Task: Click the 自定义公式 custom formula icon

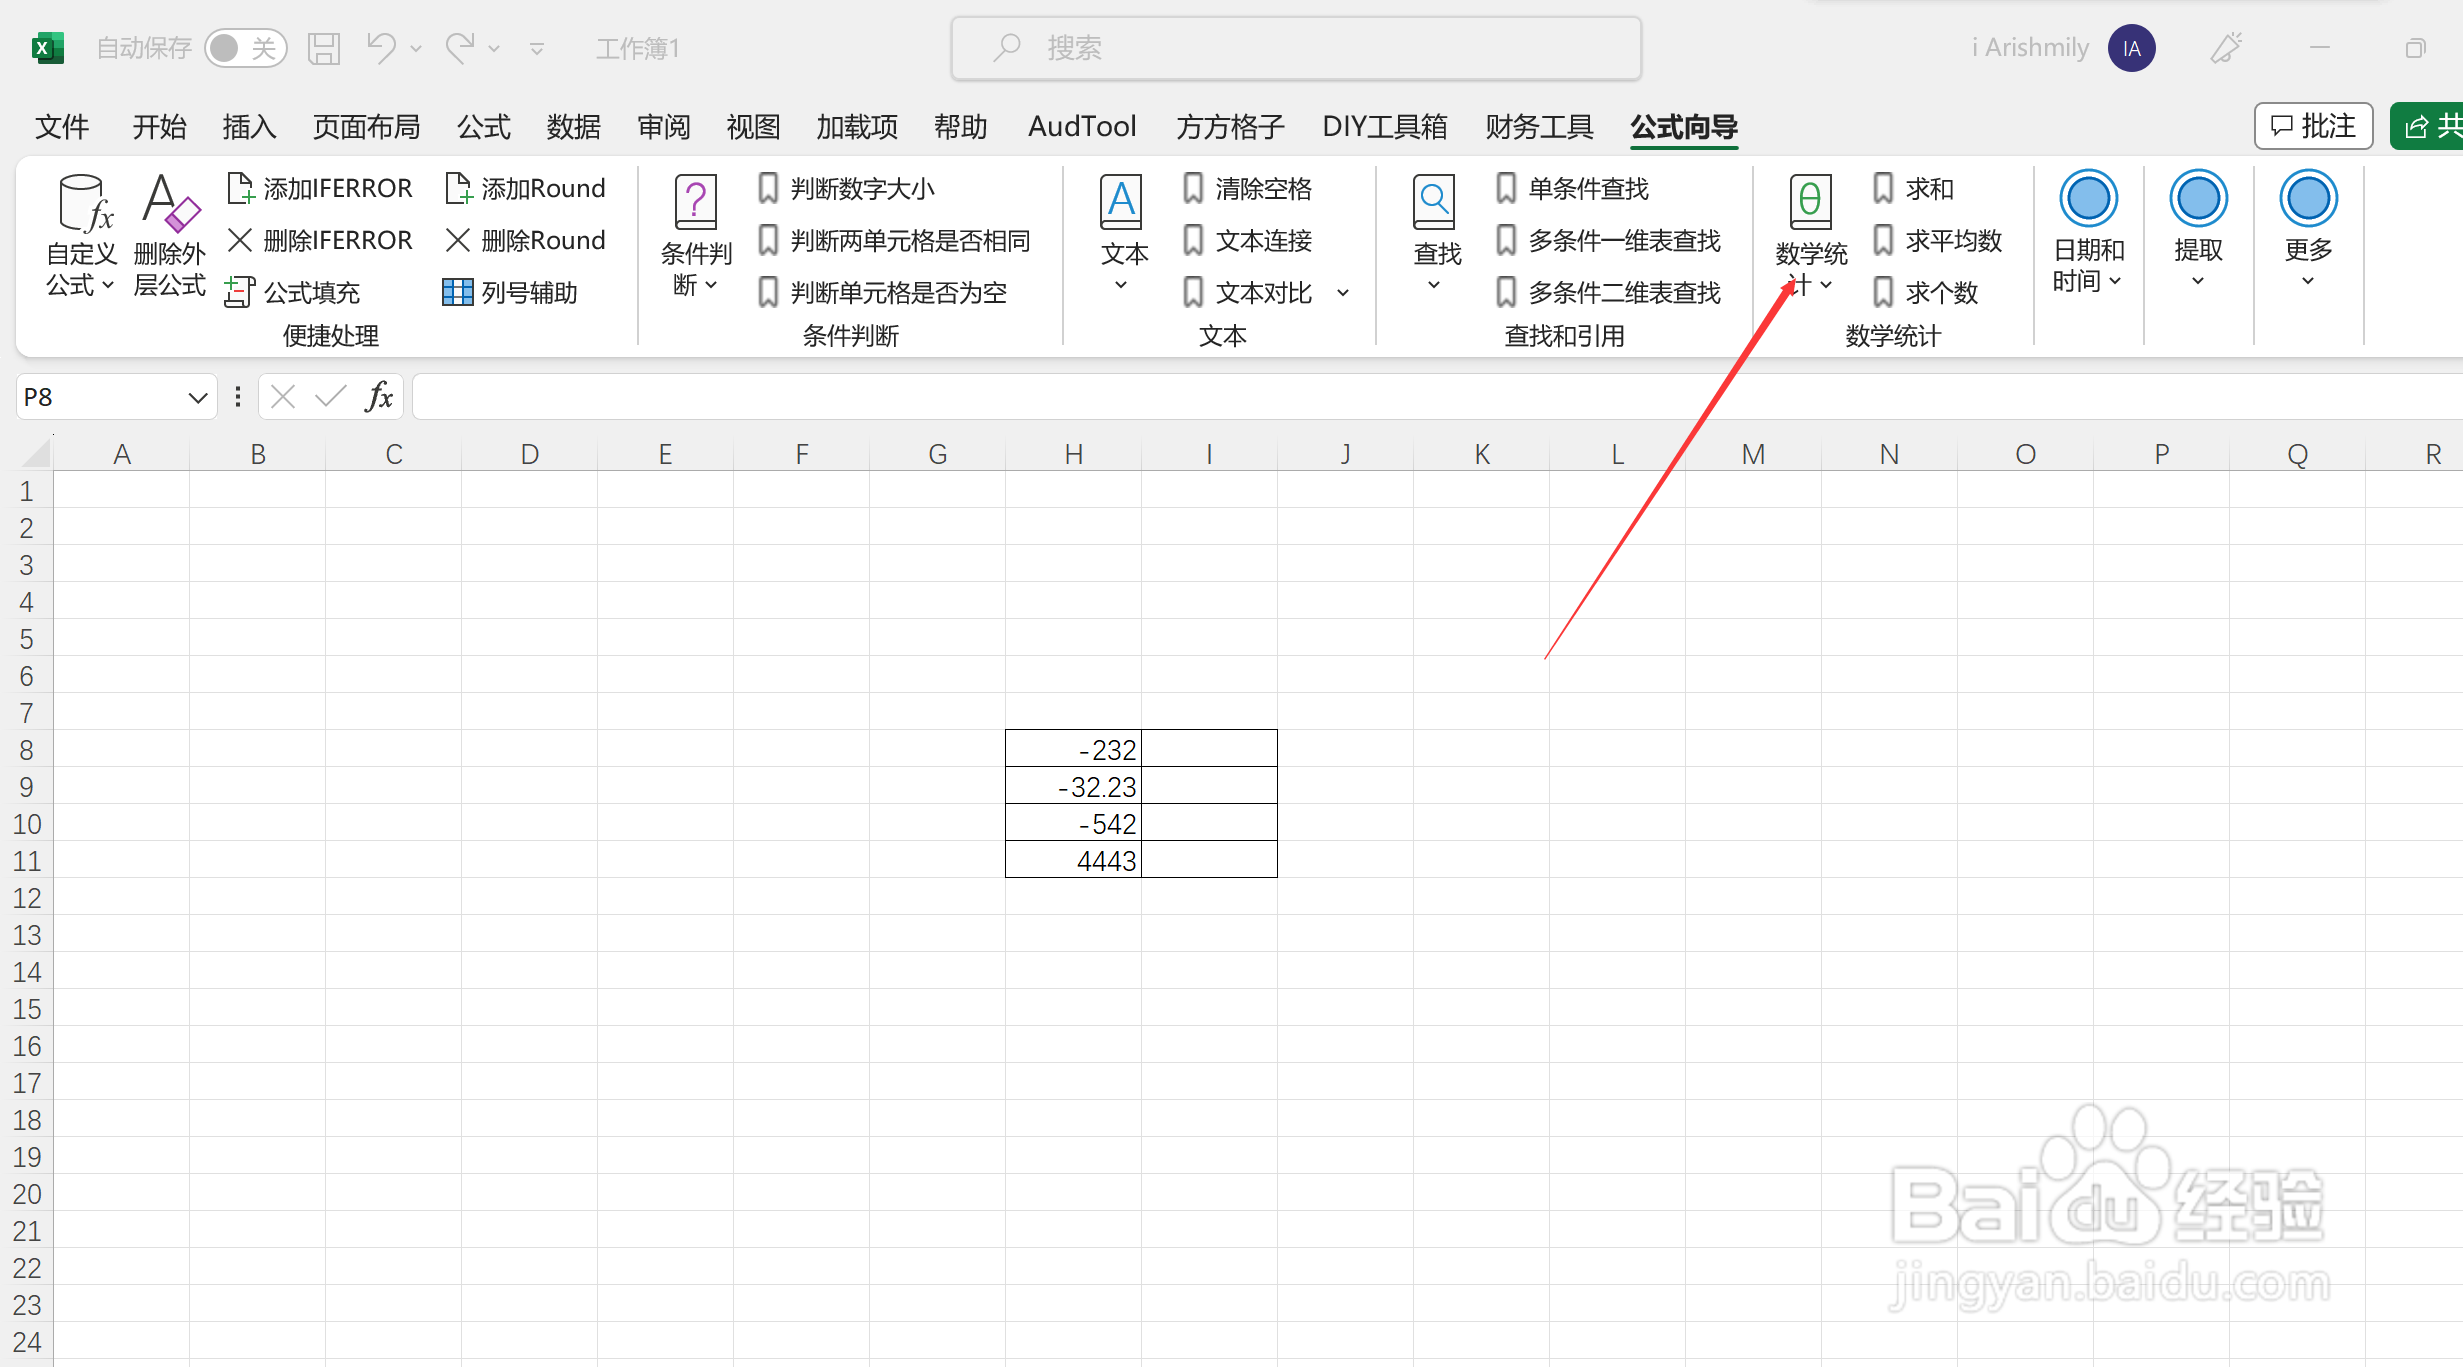Action: pos(82,205)
